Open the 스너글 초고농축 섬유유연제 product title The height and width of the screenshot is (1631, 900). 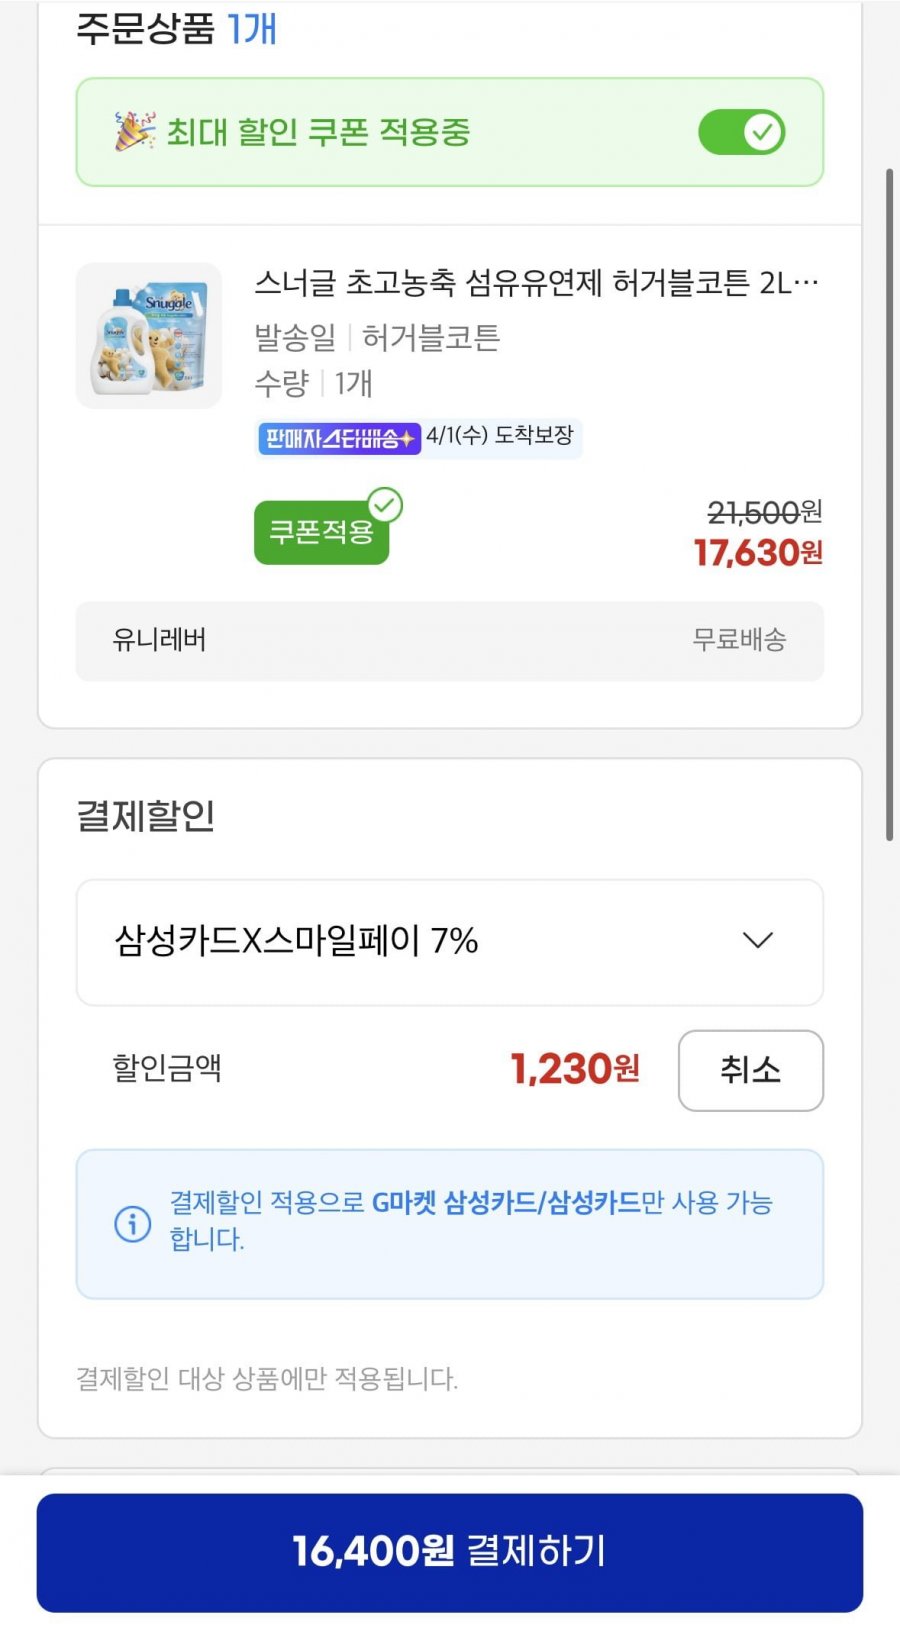pyautogui.click(x=536, y=283)
